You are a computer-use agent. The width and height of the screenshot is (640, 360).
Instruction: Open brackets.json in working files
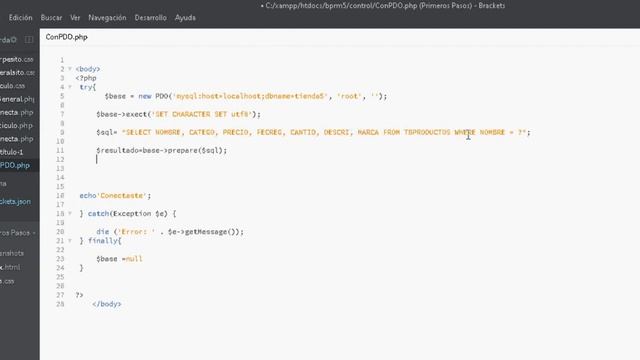(16, 201)
